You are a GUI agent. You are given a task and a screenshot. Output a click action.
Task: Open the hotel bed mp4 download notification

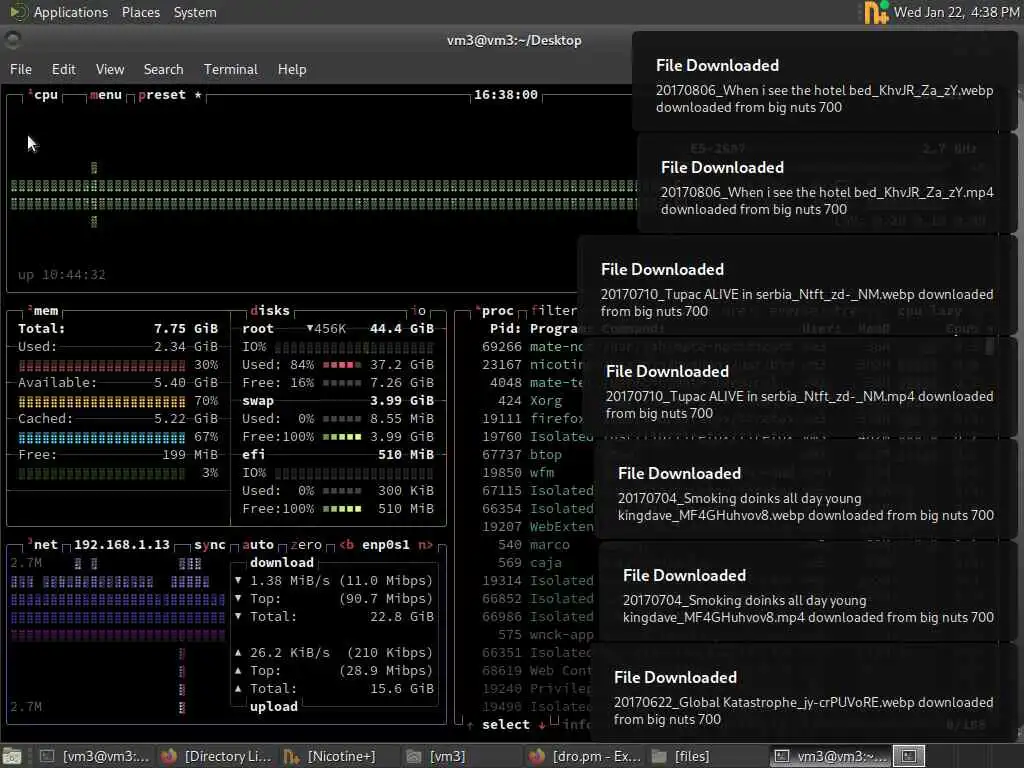pyautogui.click(x=827, y=185)
